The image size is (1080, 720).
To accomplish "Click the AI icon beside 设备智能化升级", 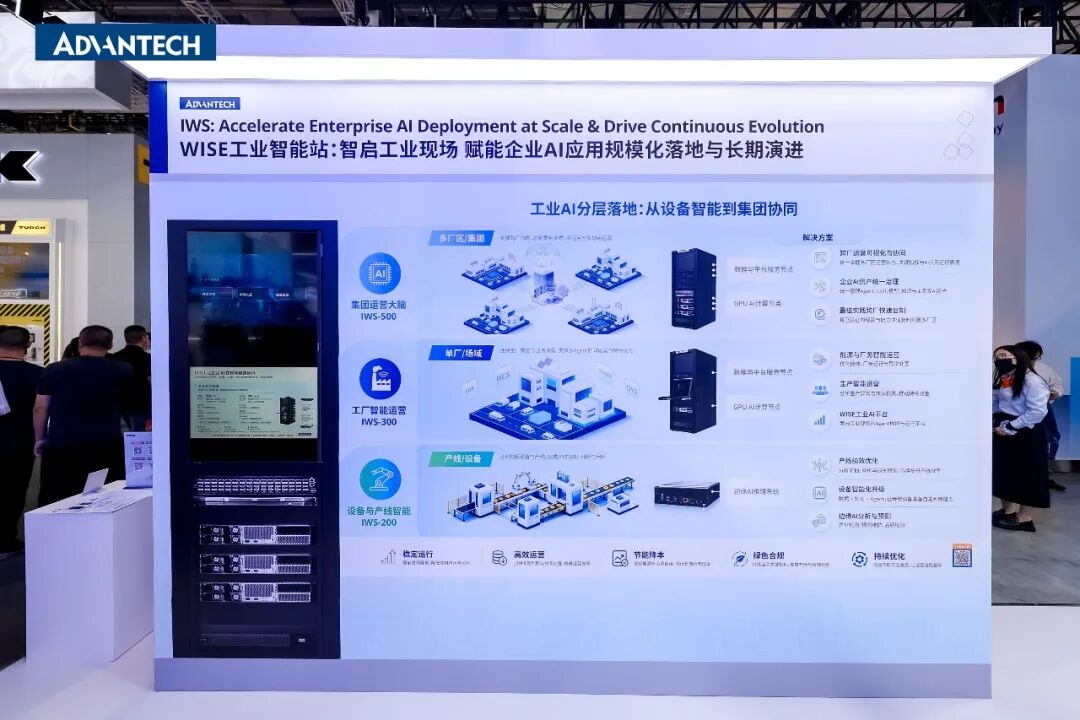I will click(820, 493).
